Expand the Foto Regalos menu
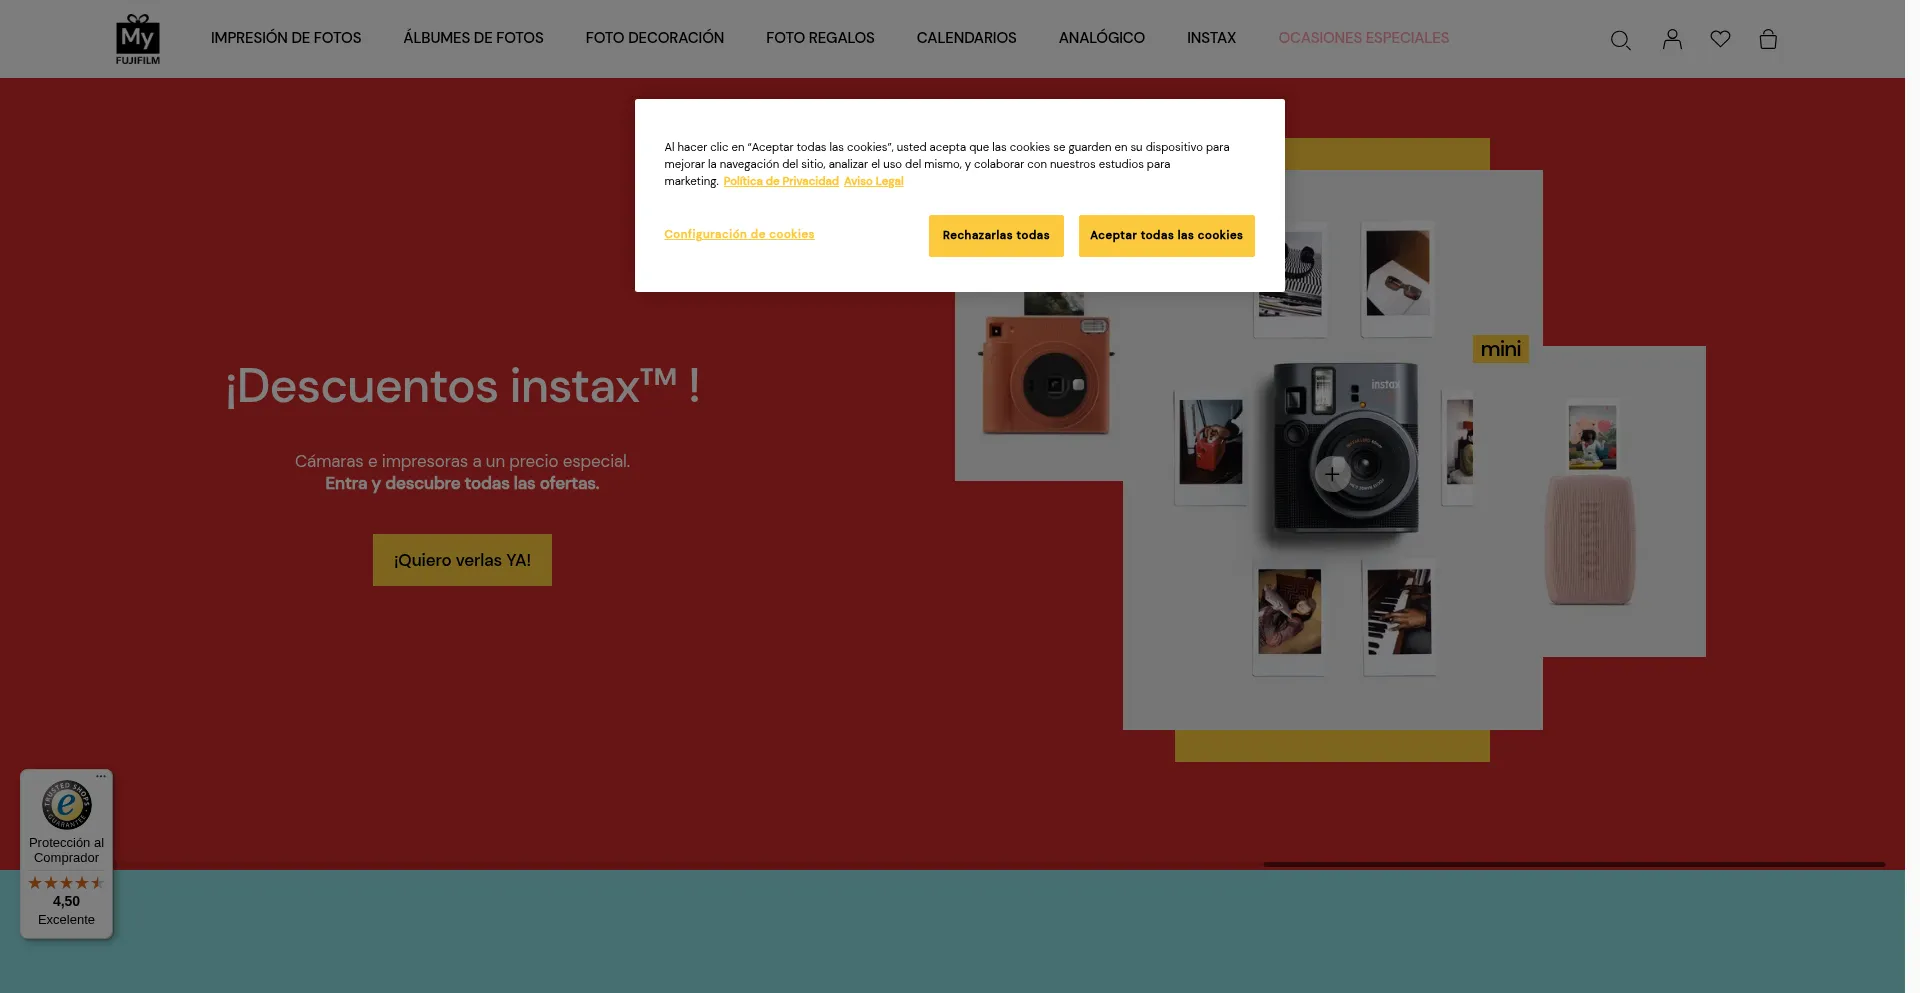Image resolution: width=1920 pixels, height=993 pixels. point(820,38)
